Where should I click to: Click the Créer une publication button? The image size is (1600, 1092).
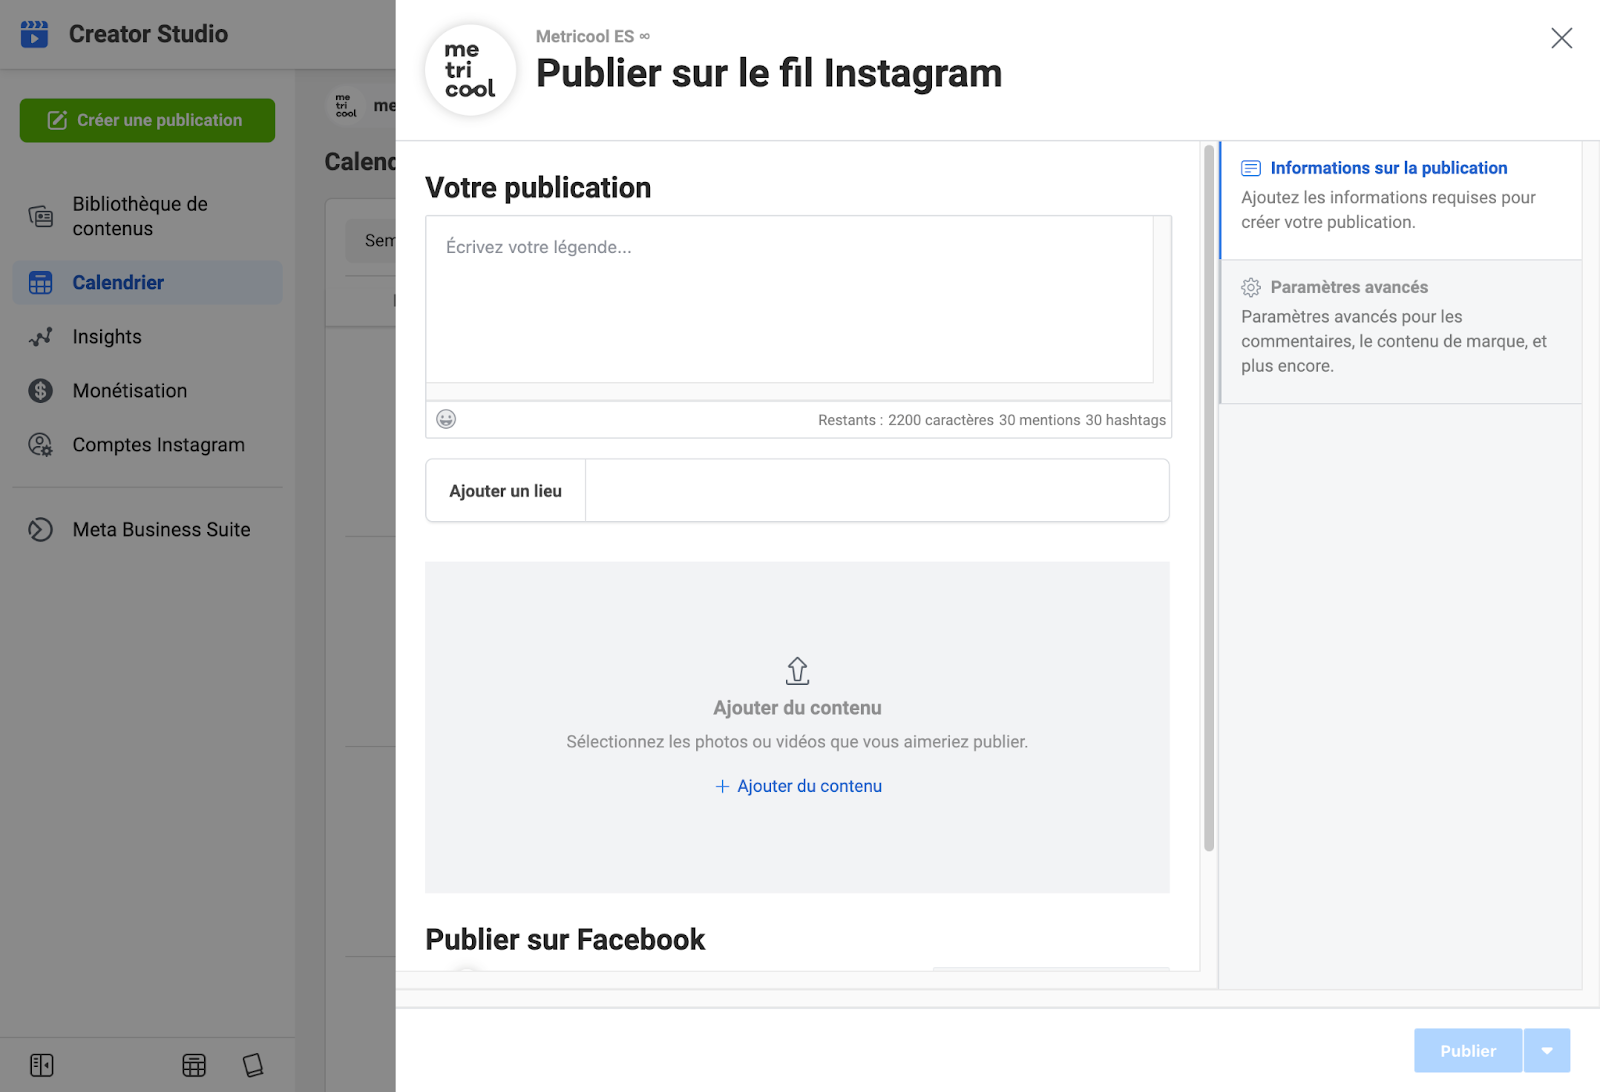147,120
